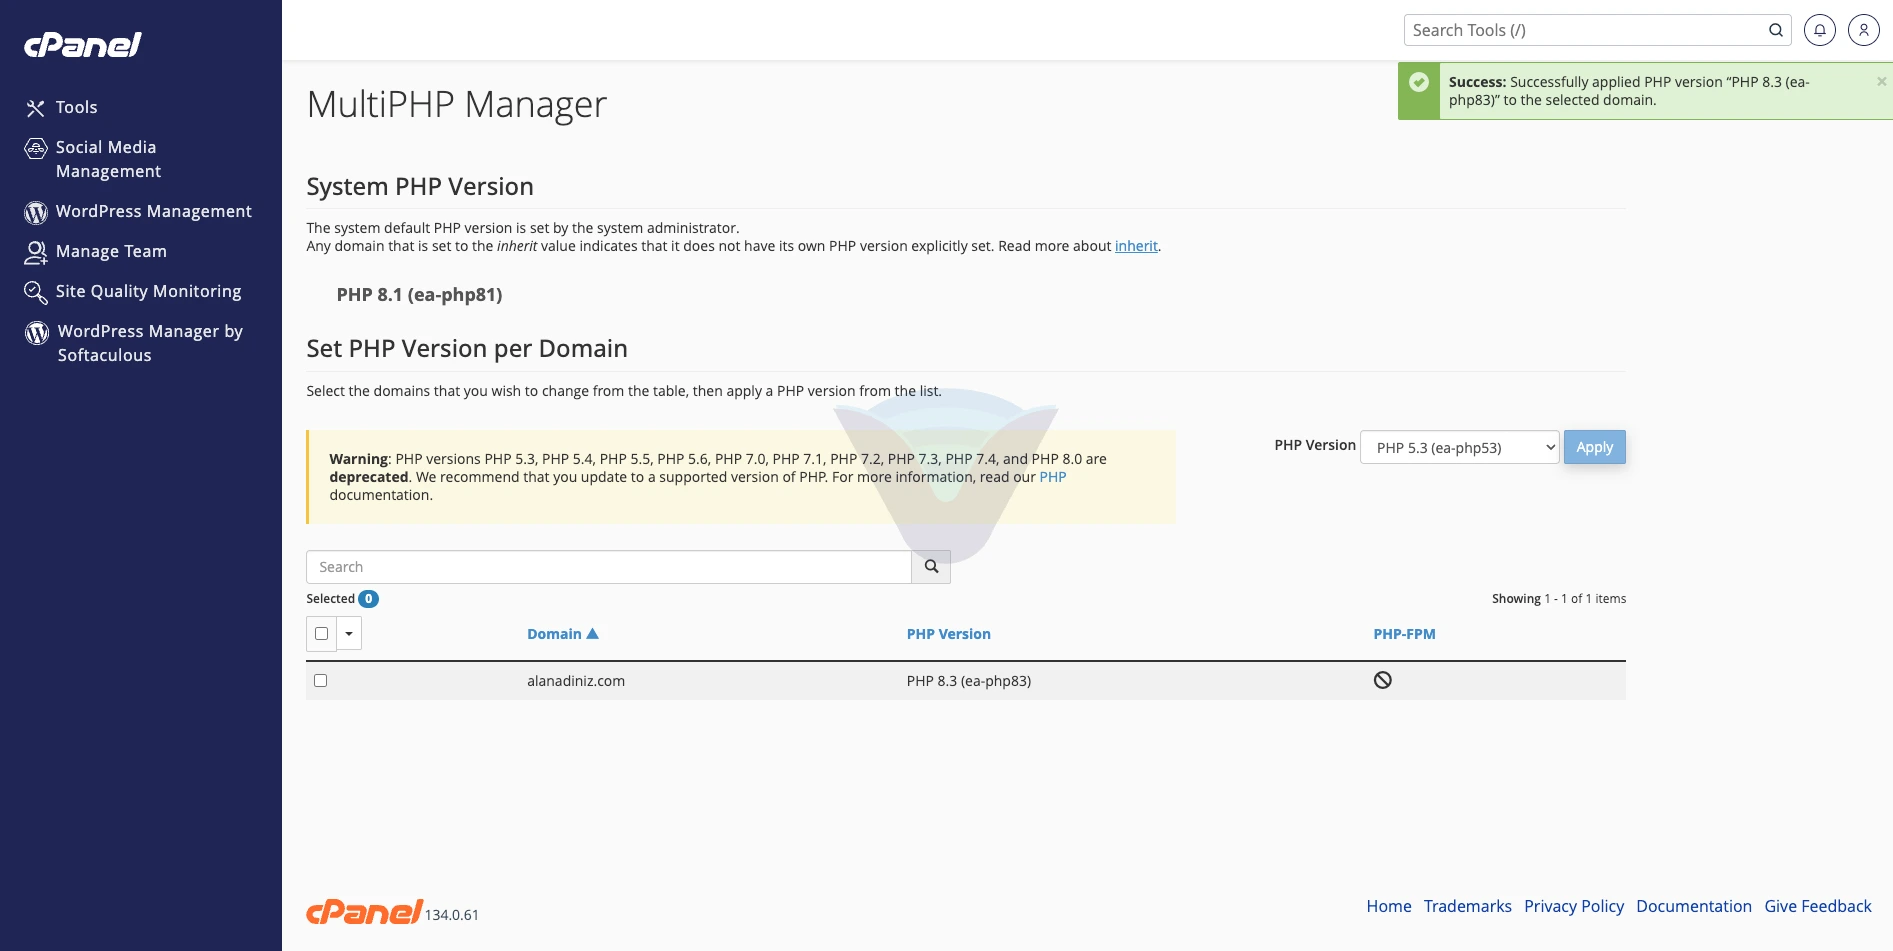Screen dimensions: 1893x951
Task: Check the alanadiniz.com row checkbox
Action: coord(321,680)
